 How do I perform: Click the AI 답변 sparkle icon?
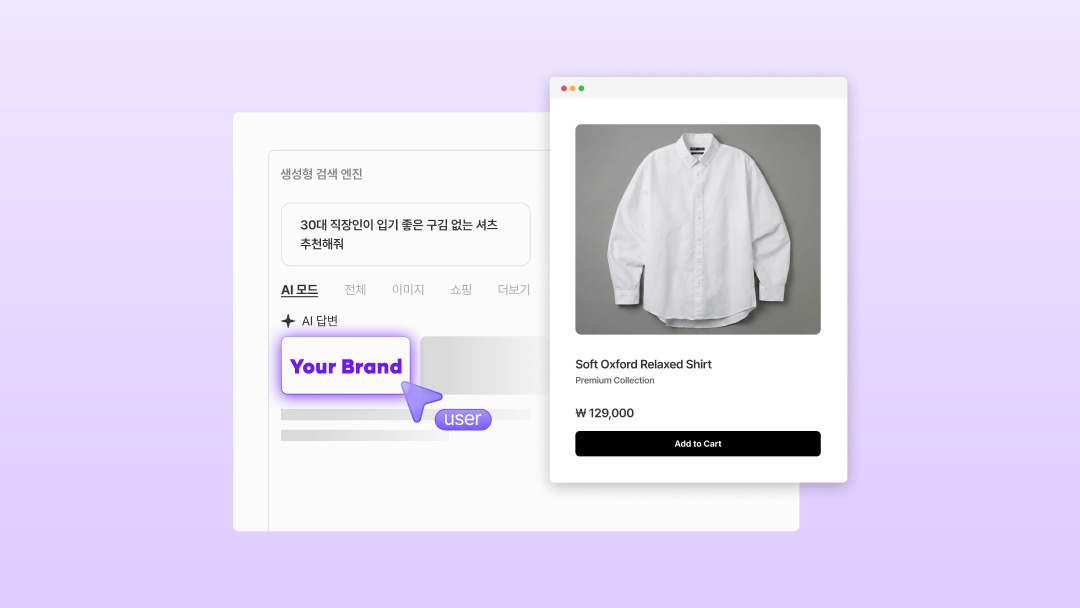[x=288, y=321]
